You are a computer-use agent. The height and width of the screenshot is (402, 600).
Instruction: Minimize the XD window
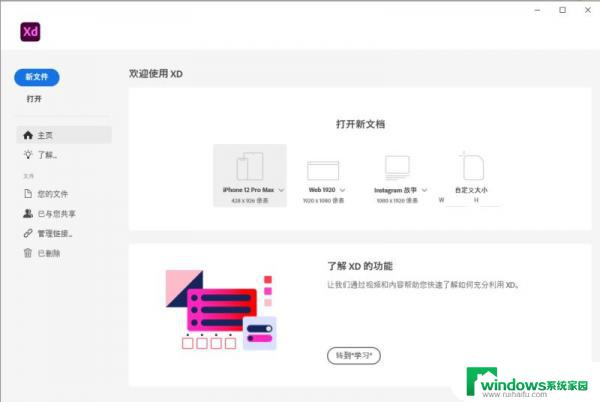coord(538,10)
